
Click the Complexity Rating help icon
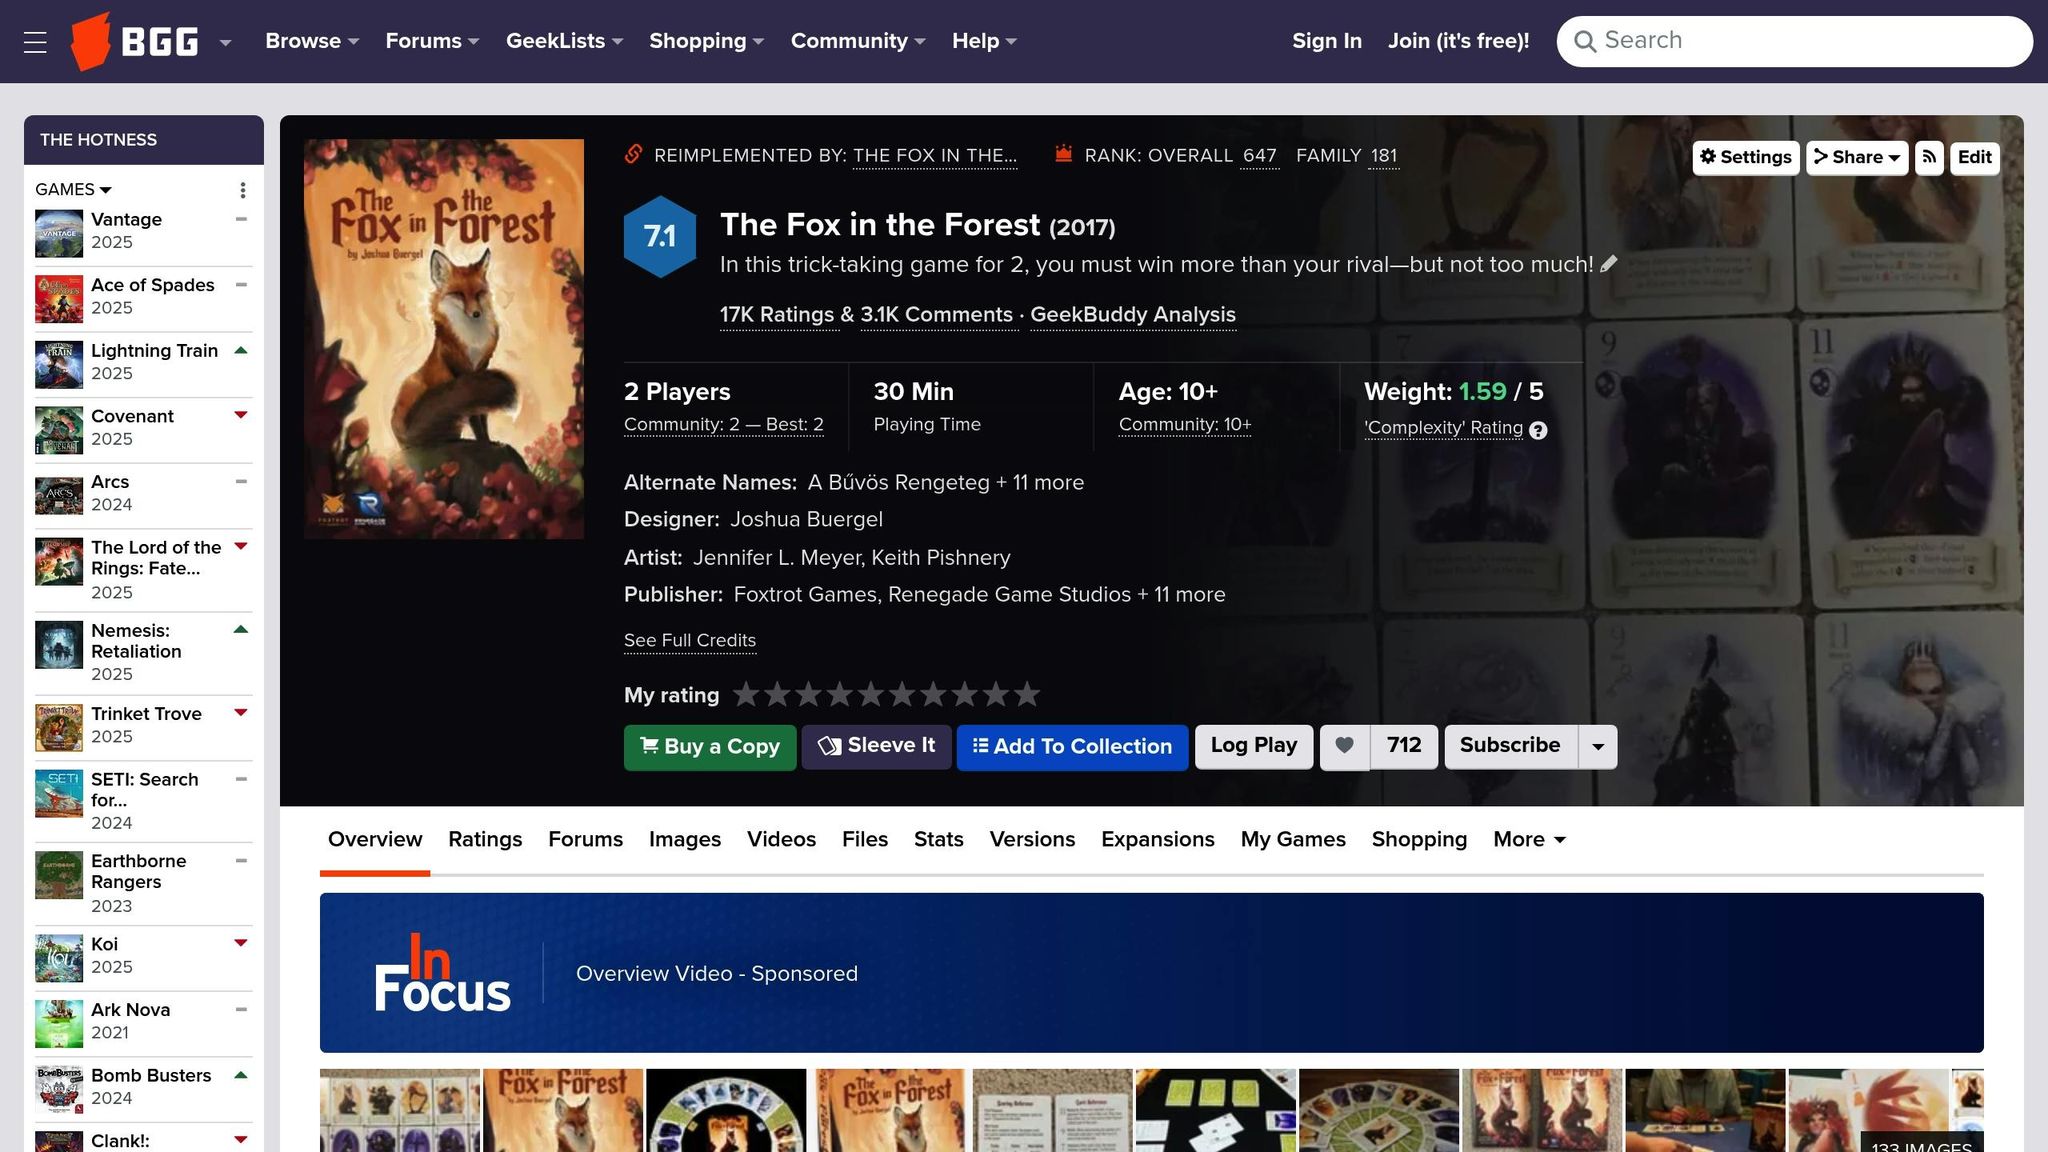point(1539,430)
